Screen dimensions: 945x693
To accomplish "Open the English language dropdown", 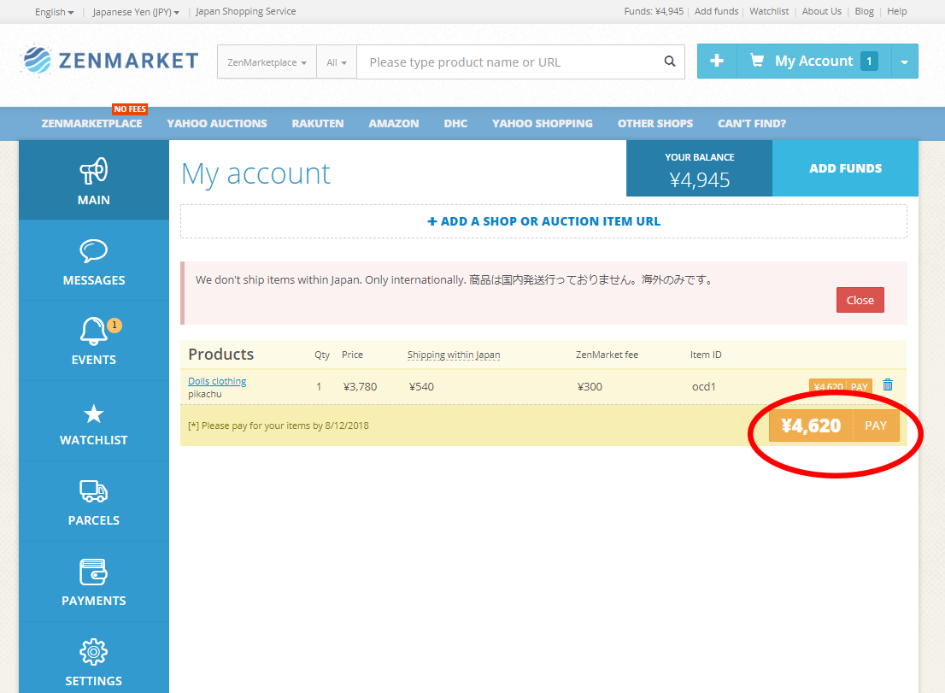I will [54, 11].
